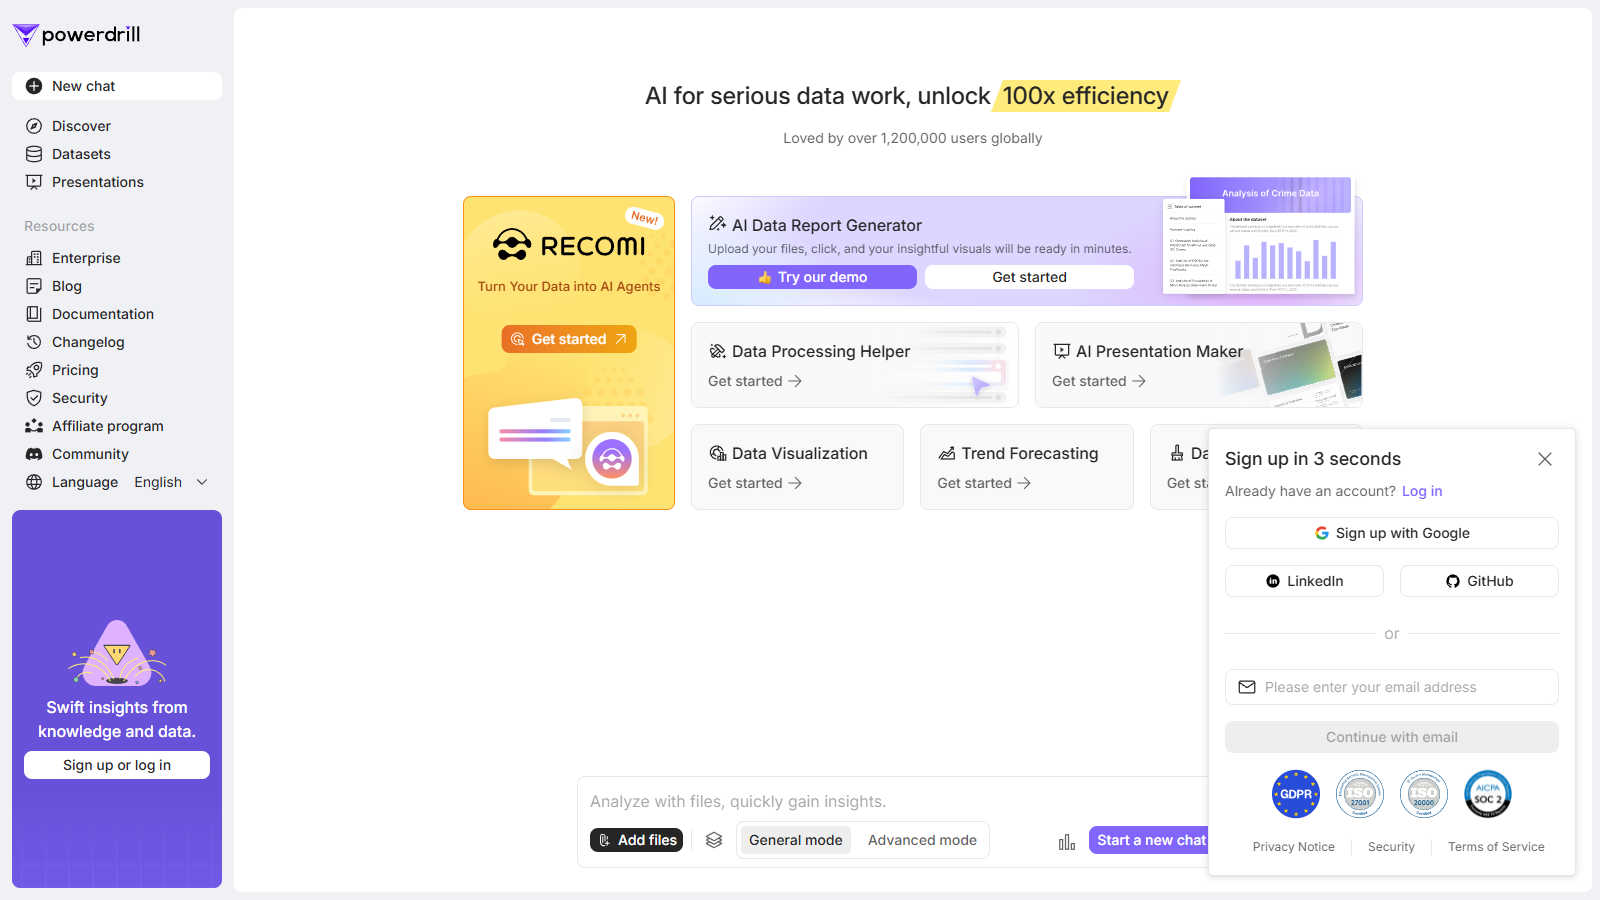
Task: Click the Presentations icon in sidebar
Action: [34, 182]
